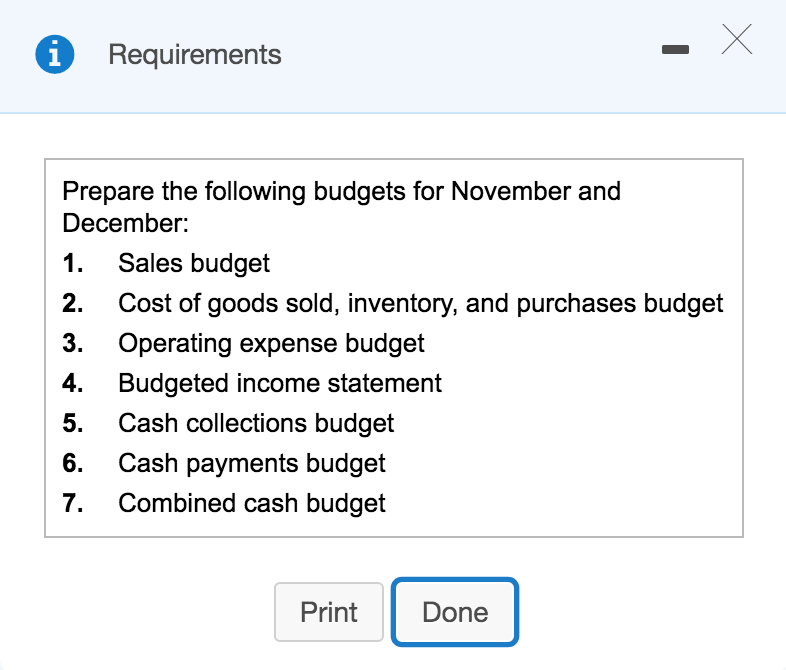This screenshot has width=786, height=670.
Task: Click the bold number 2 list marker
Action: (x=72, y=303)
